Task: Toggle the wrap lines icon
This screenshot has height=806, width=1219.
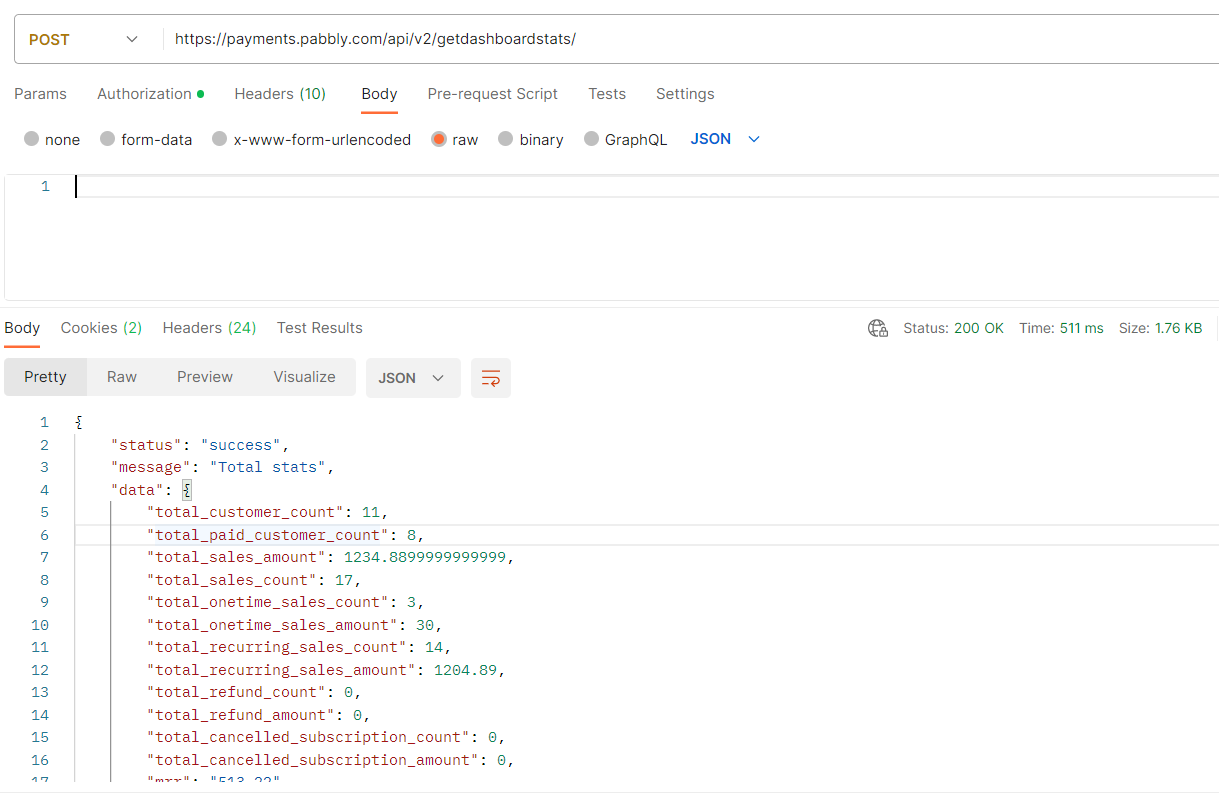Action: [491, 378]
